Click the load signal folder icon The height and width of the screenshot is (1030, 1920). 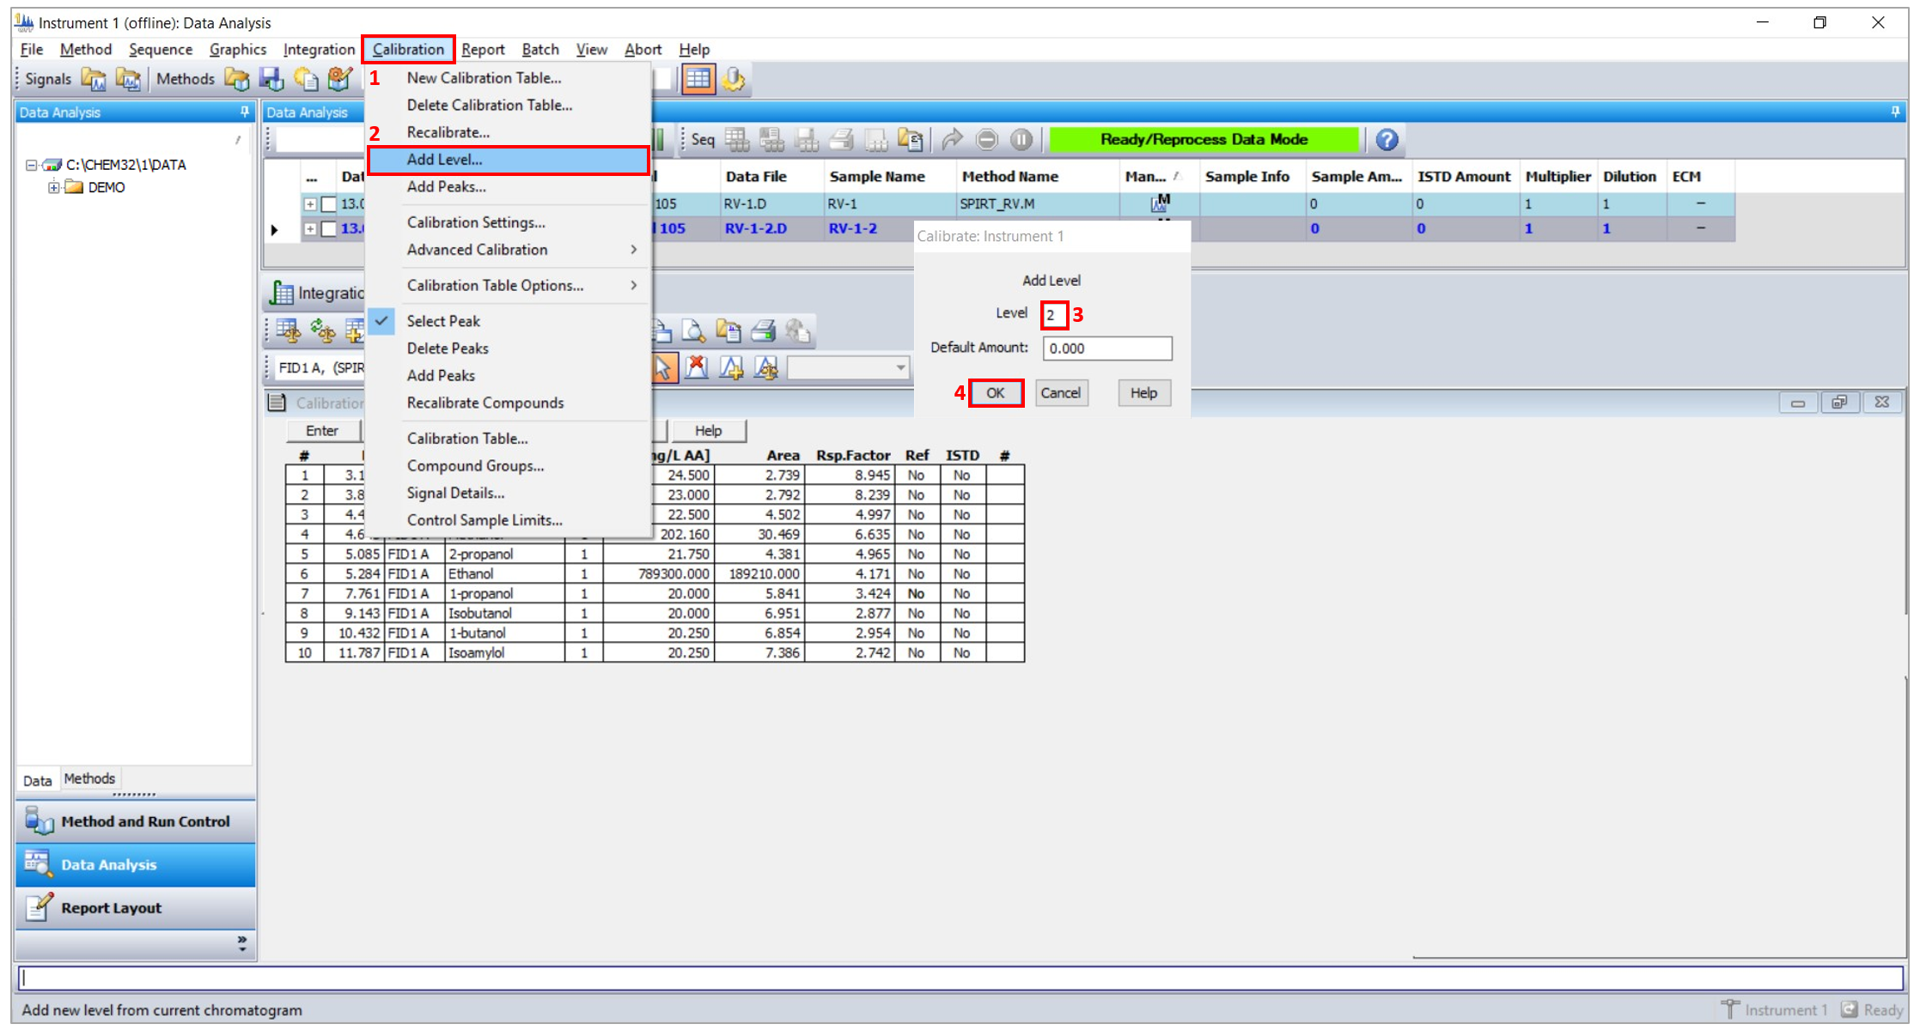point(94,79)
